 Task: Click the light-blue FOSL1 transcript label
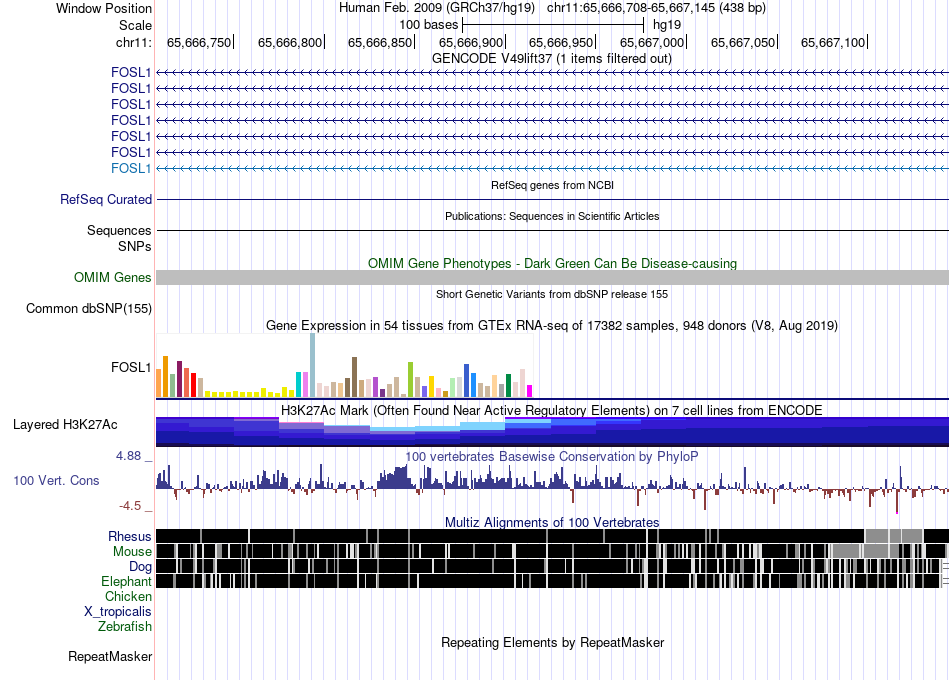(x=131, y=168)
